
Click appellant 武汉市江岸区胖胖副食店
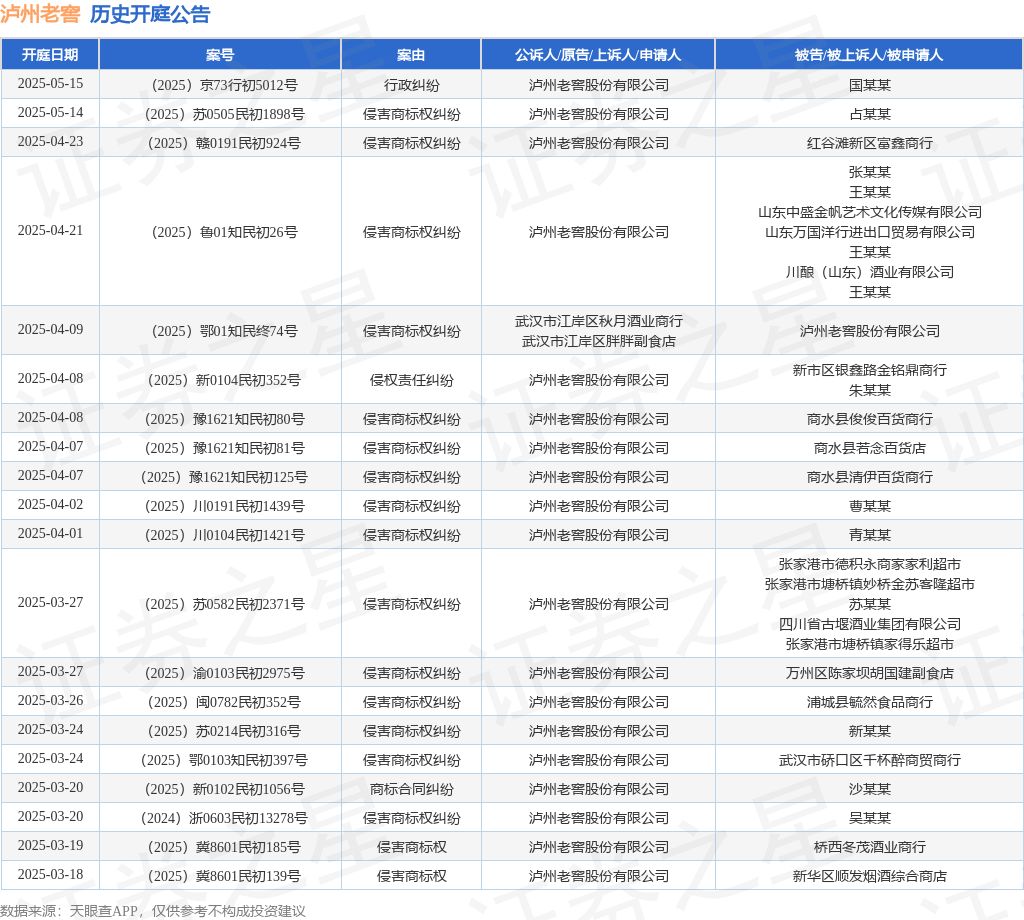598,341
